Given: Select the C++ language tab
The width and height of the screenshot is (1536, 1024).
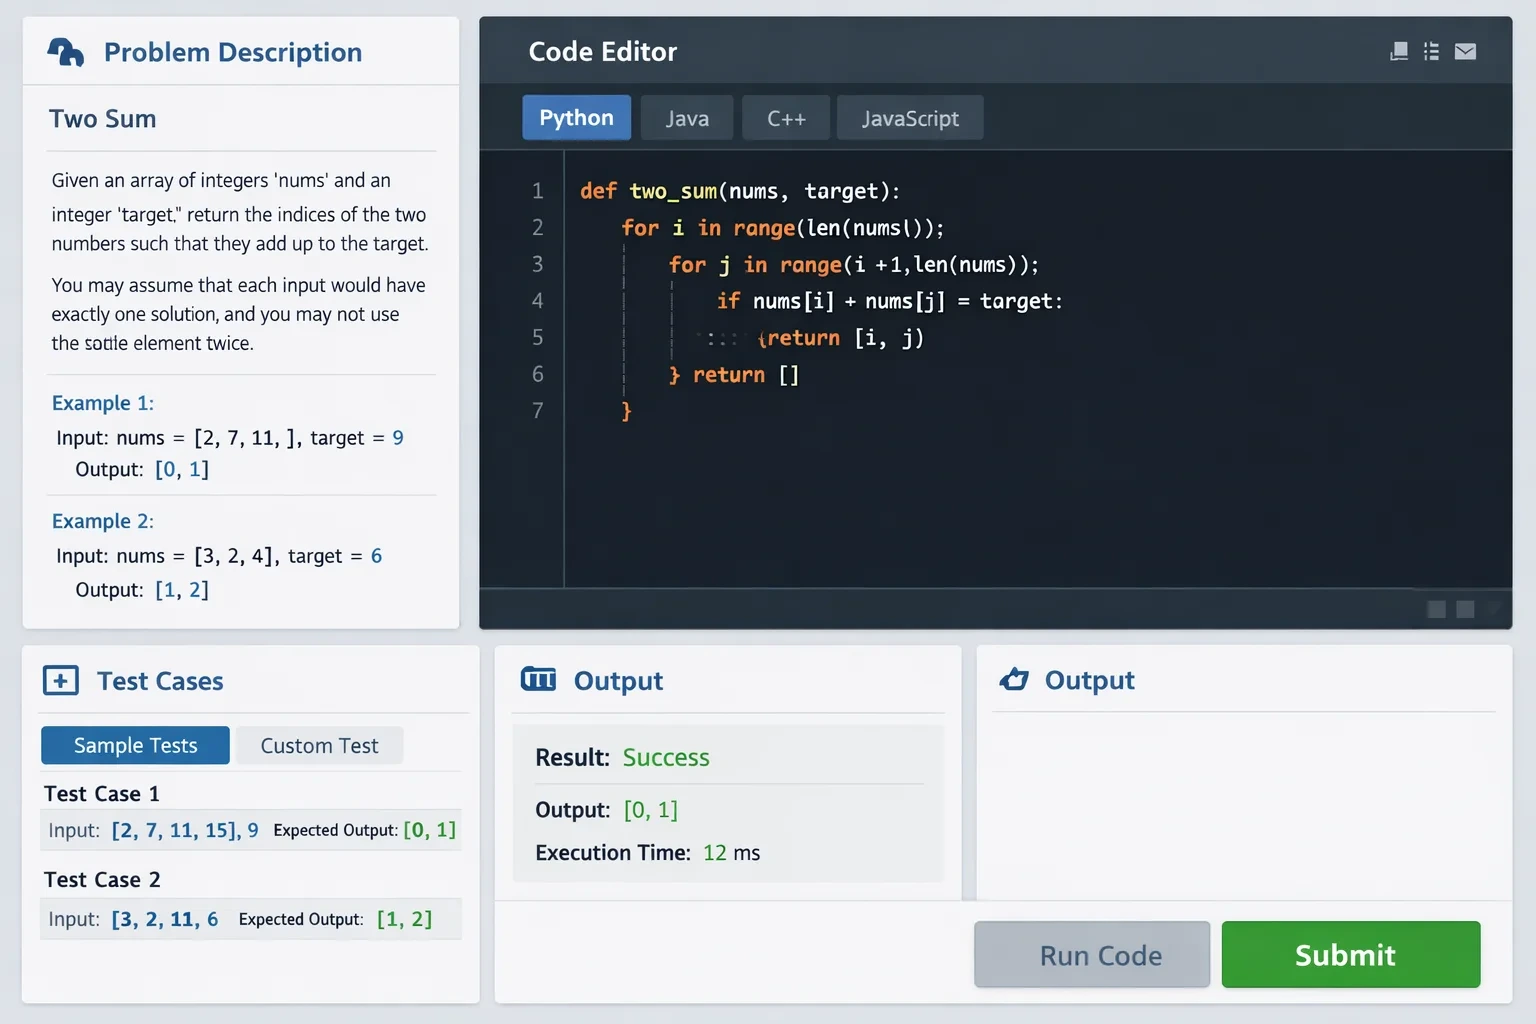Looking at the screenshot, I should (x=786, y=118).
